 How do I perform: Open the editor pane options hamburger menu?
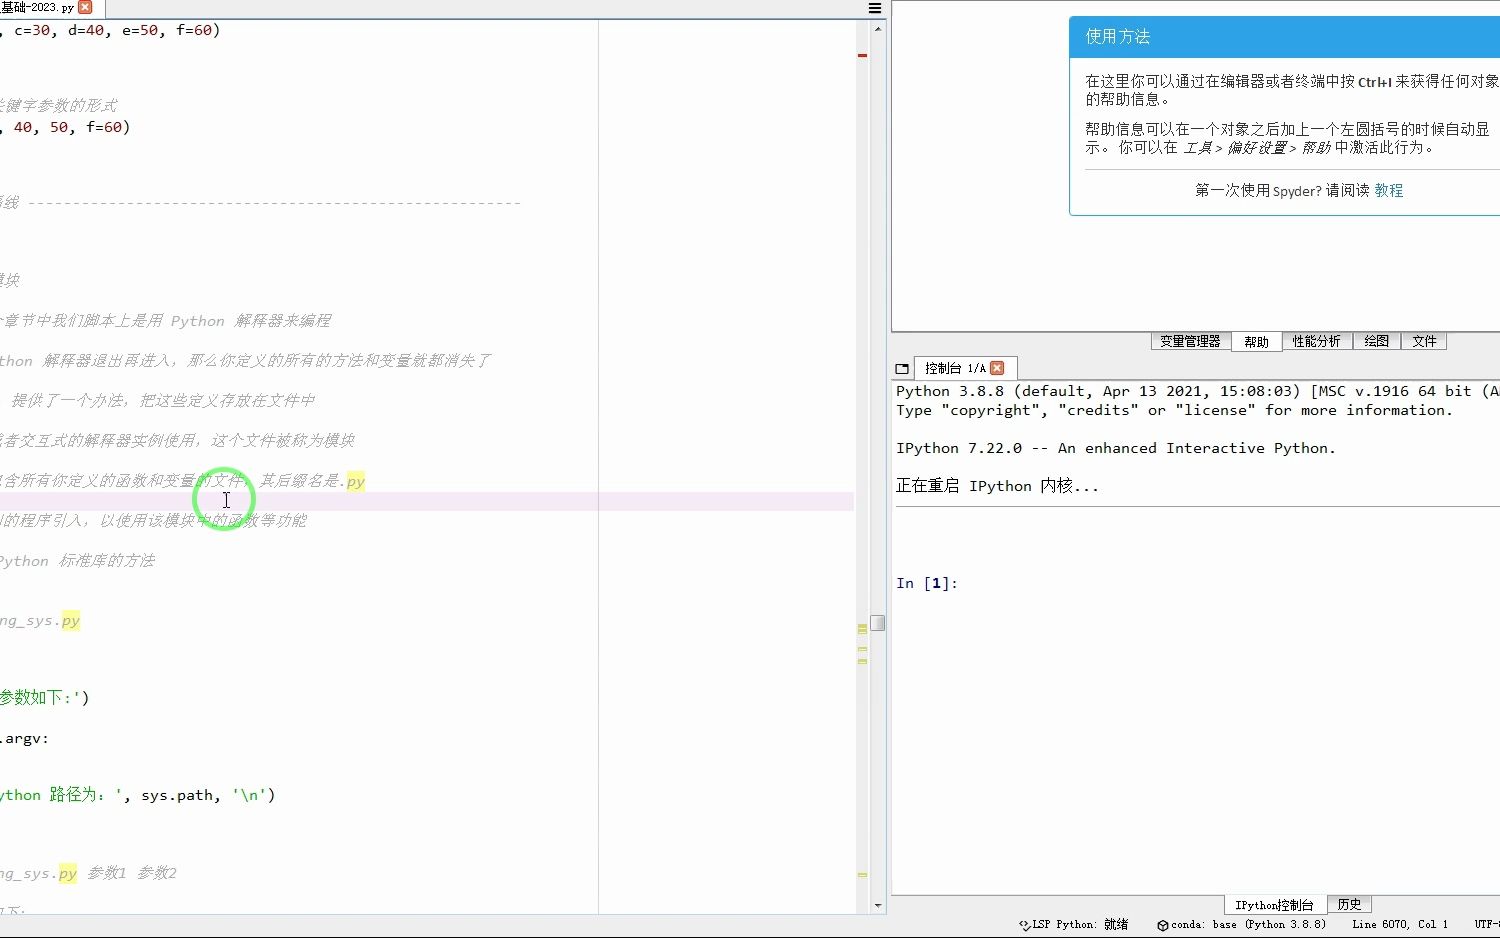point(875,8)
